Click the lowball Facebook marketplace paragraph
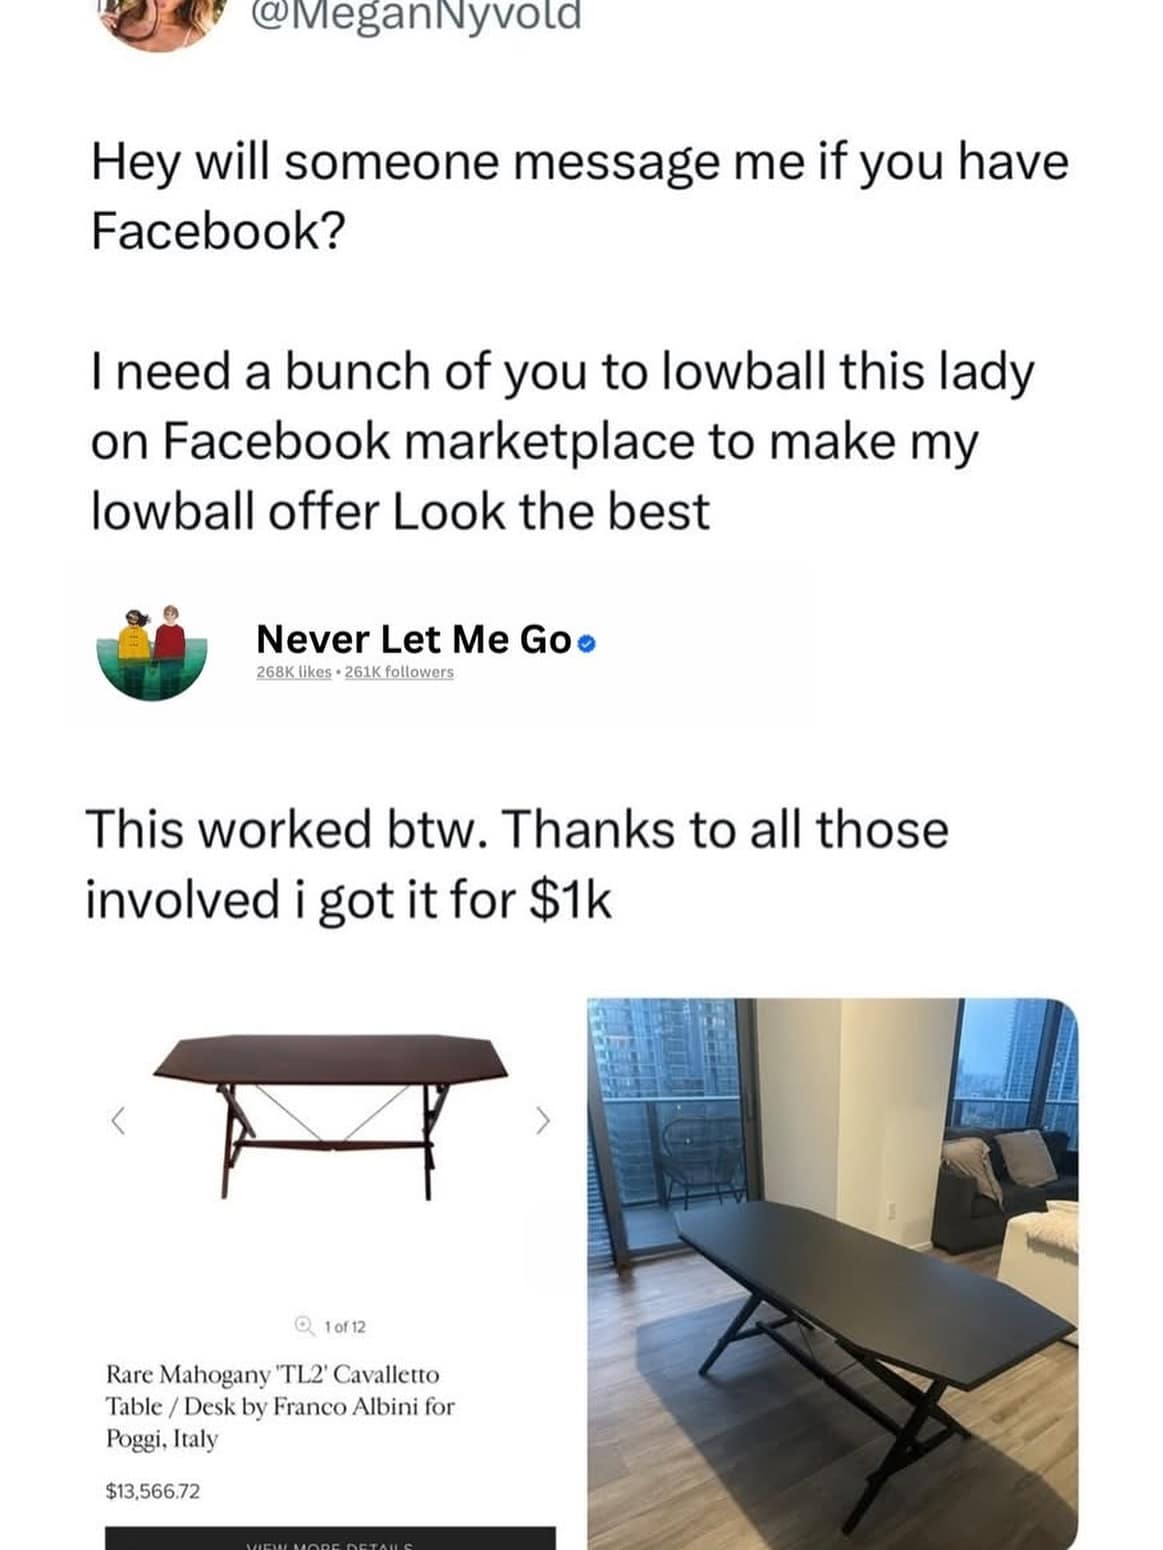Screen dimensions: 1163x1550 [x=562, y=441]
